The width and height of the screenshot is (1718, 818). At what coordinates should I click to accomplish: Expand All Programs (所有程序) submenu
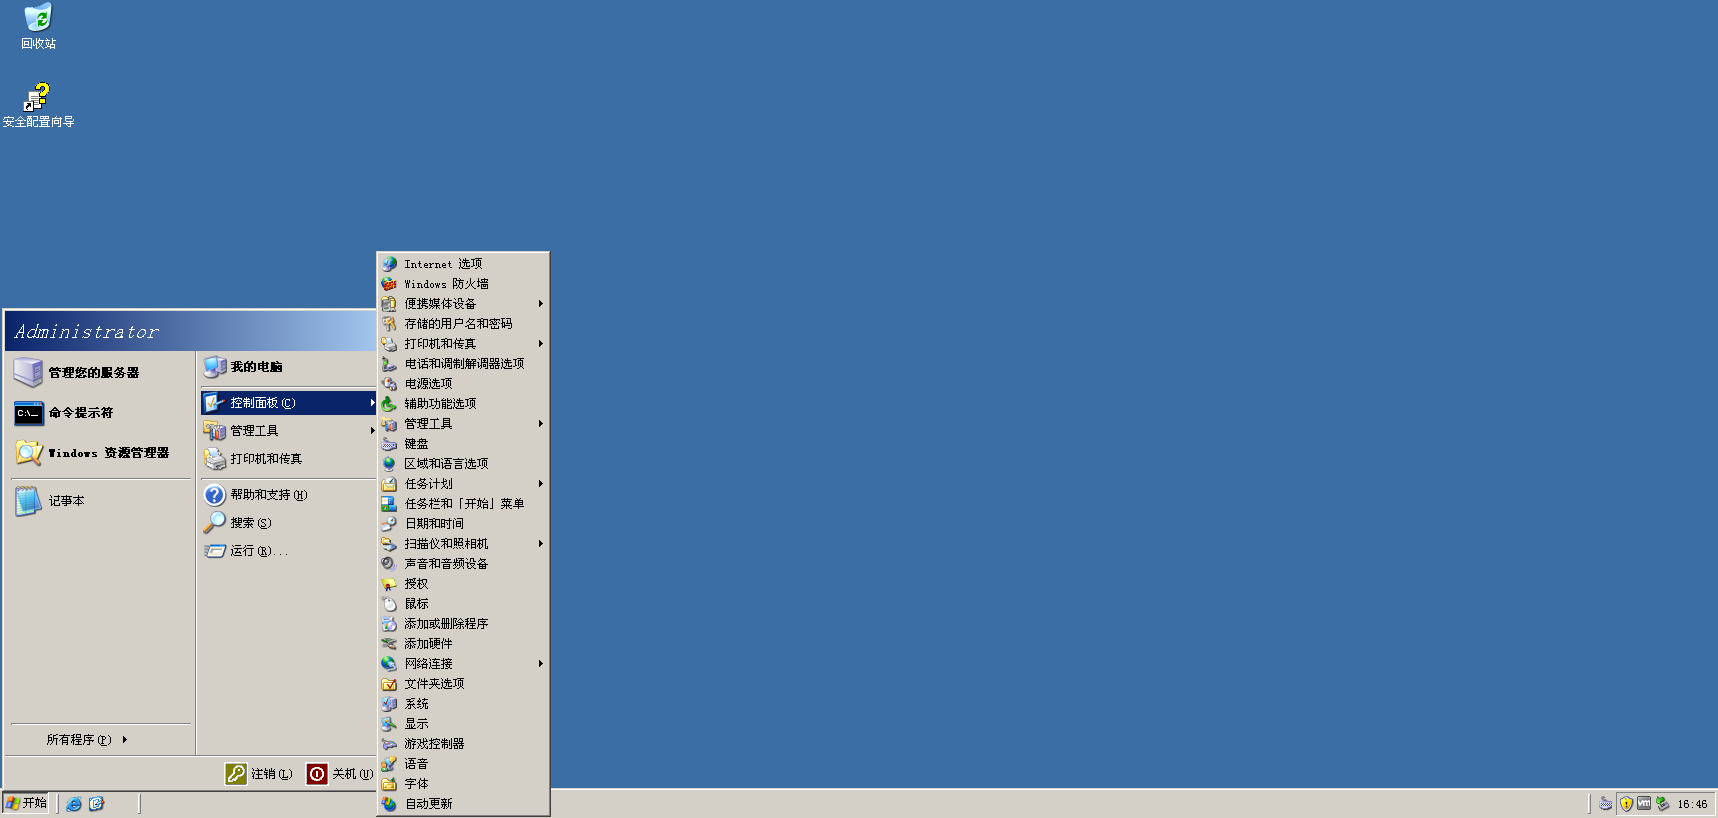tap(86, 740)
